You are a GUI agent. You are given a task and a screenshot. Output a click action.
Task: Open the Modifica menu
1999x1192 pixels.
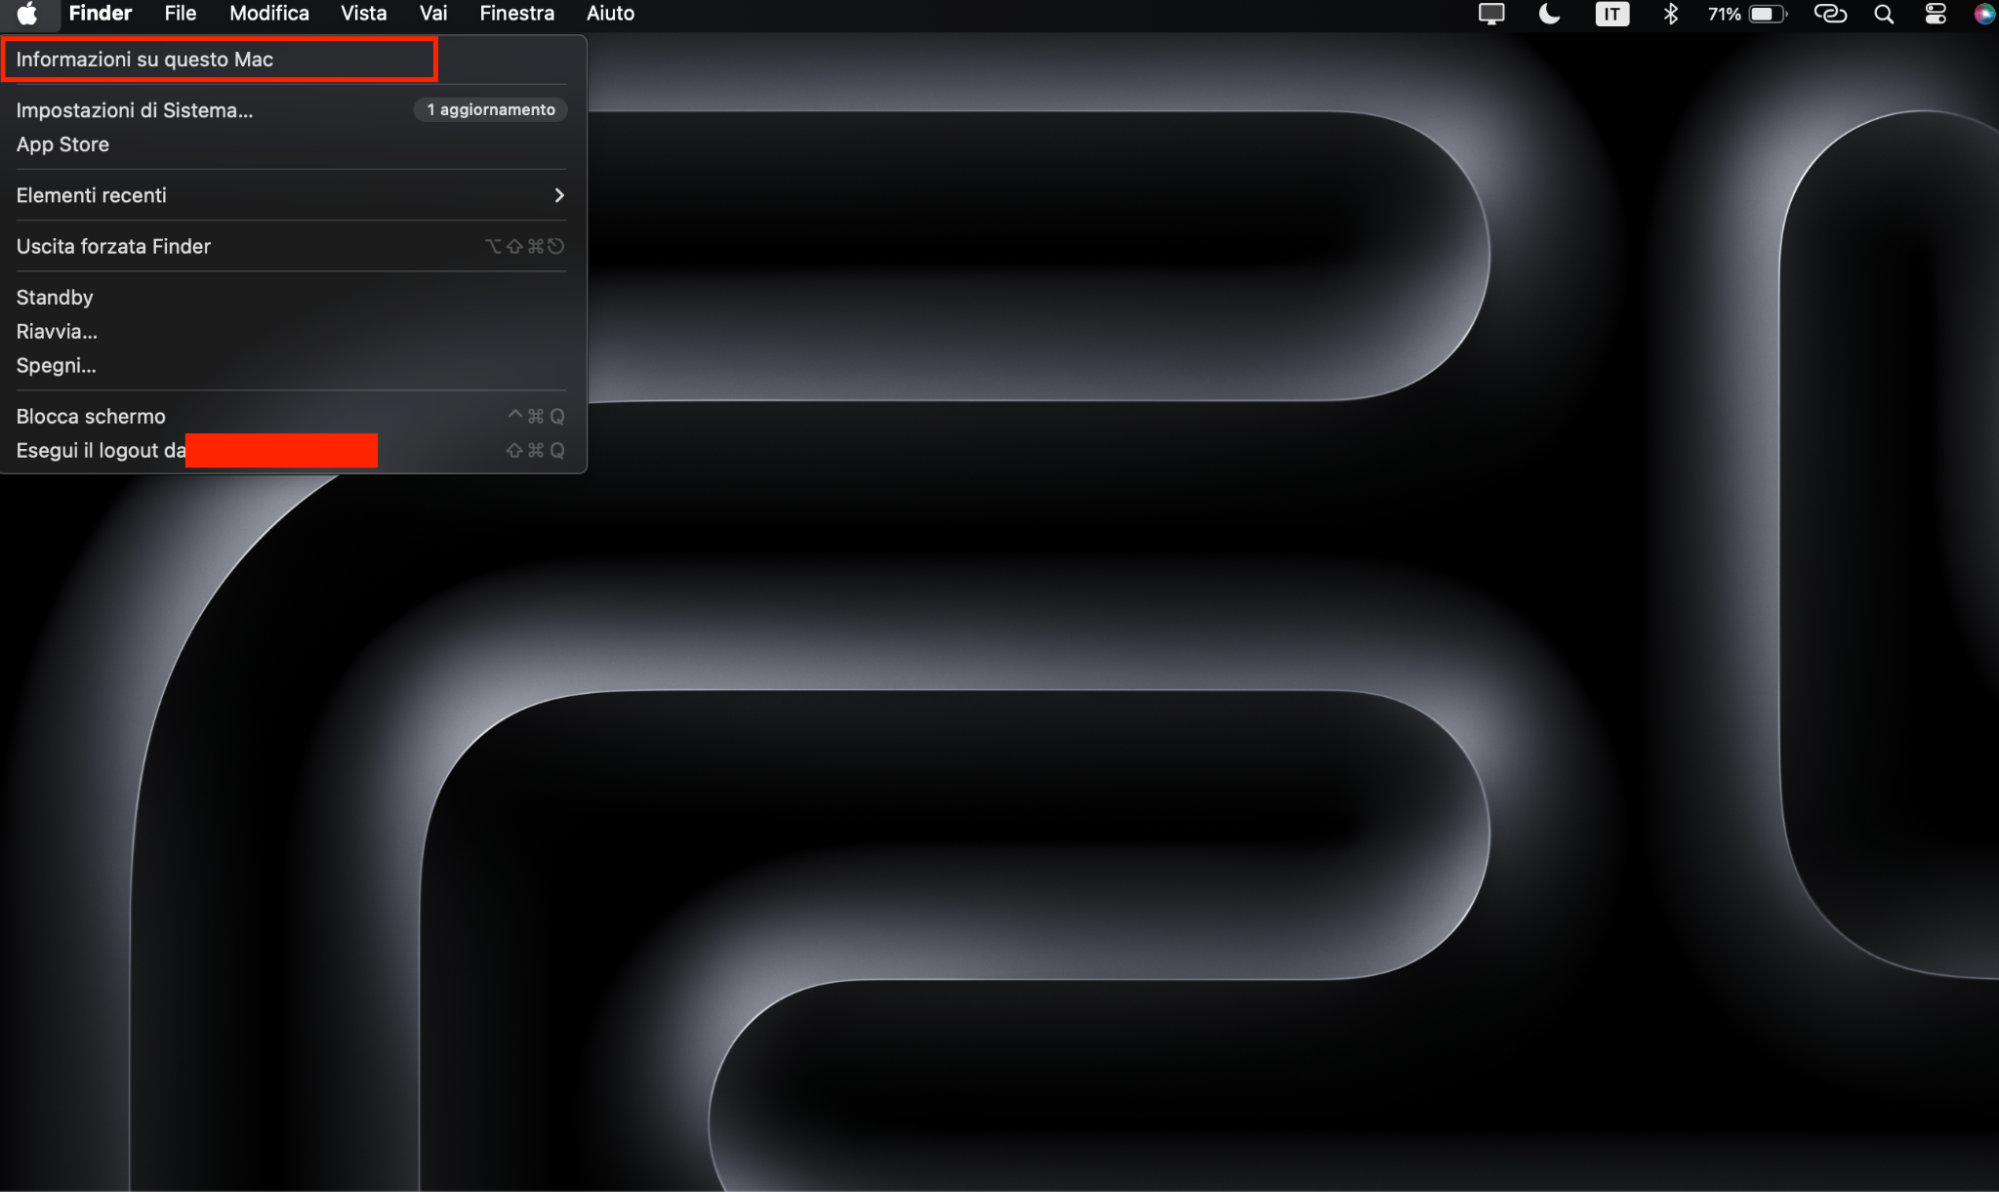click(x=268, y=13)
